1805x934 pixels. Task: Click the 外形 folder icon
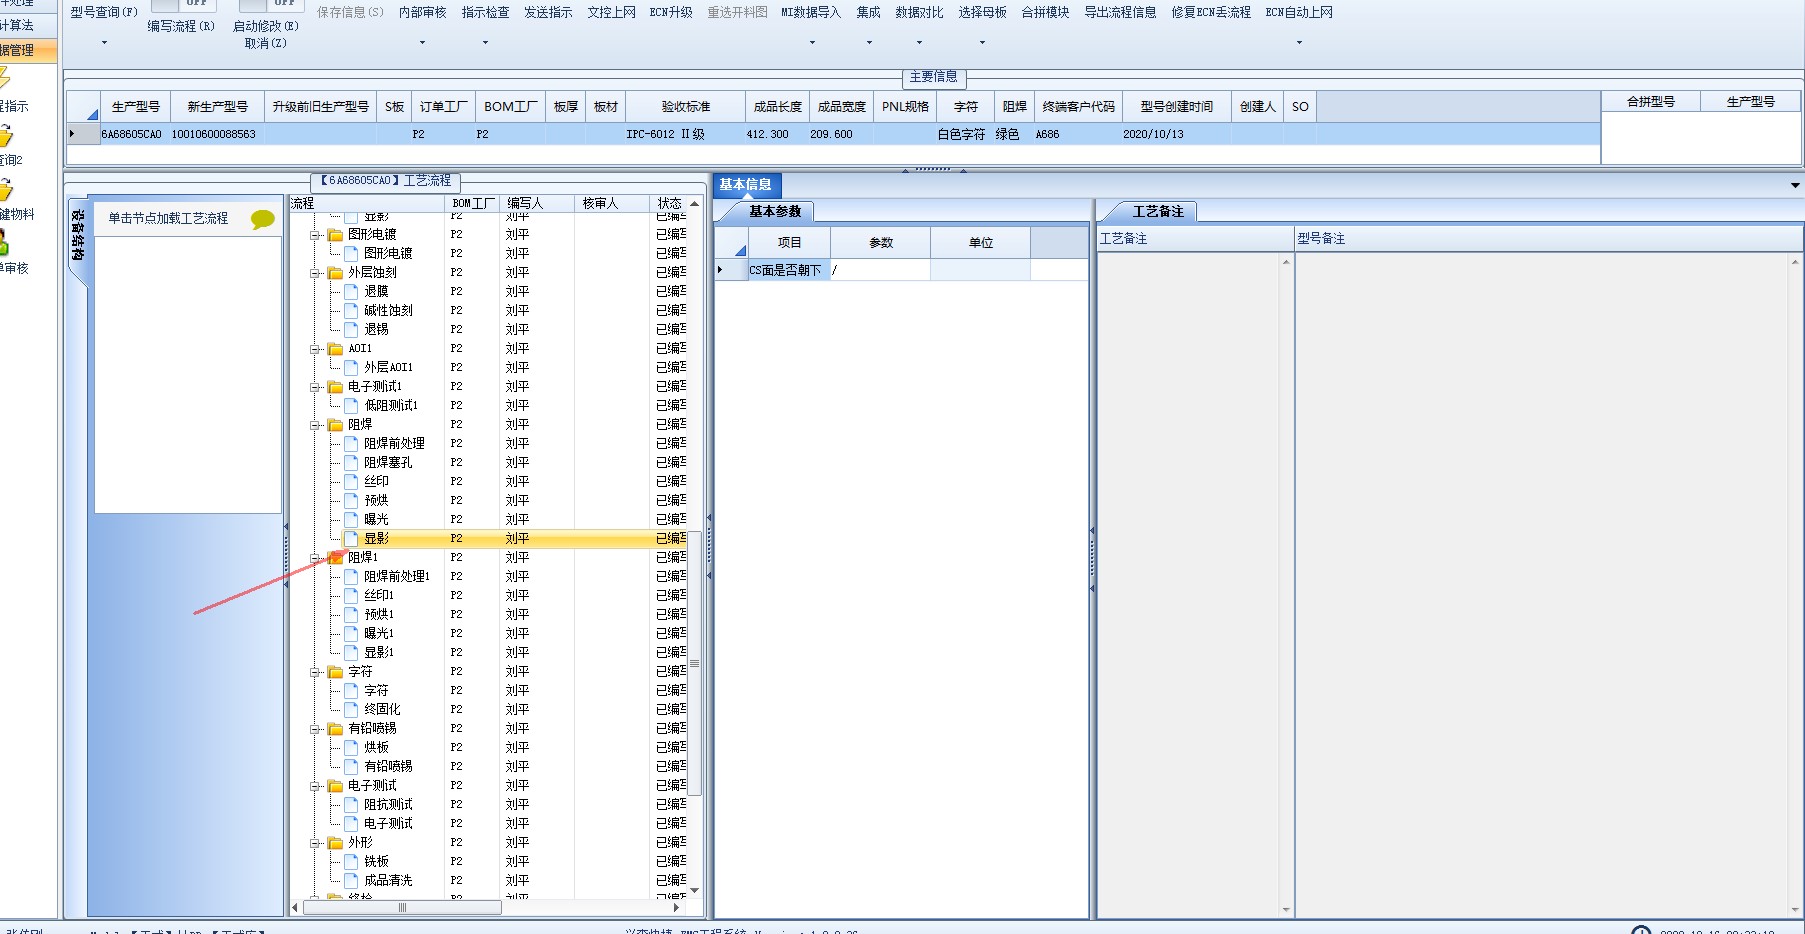click(x=336, y=842)
